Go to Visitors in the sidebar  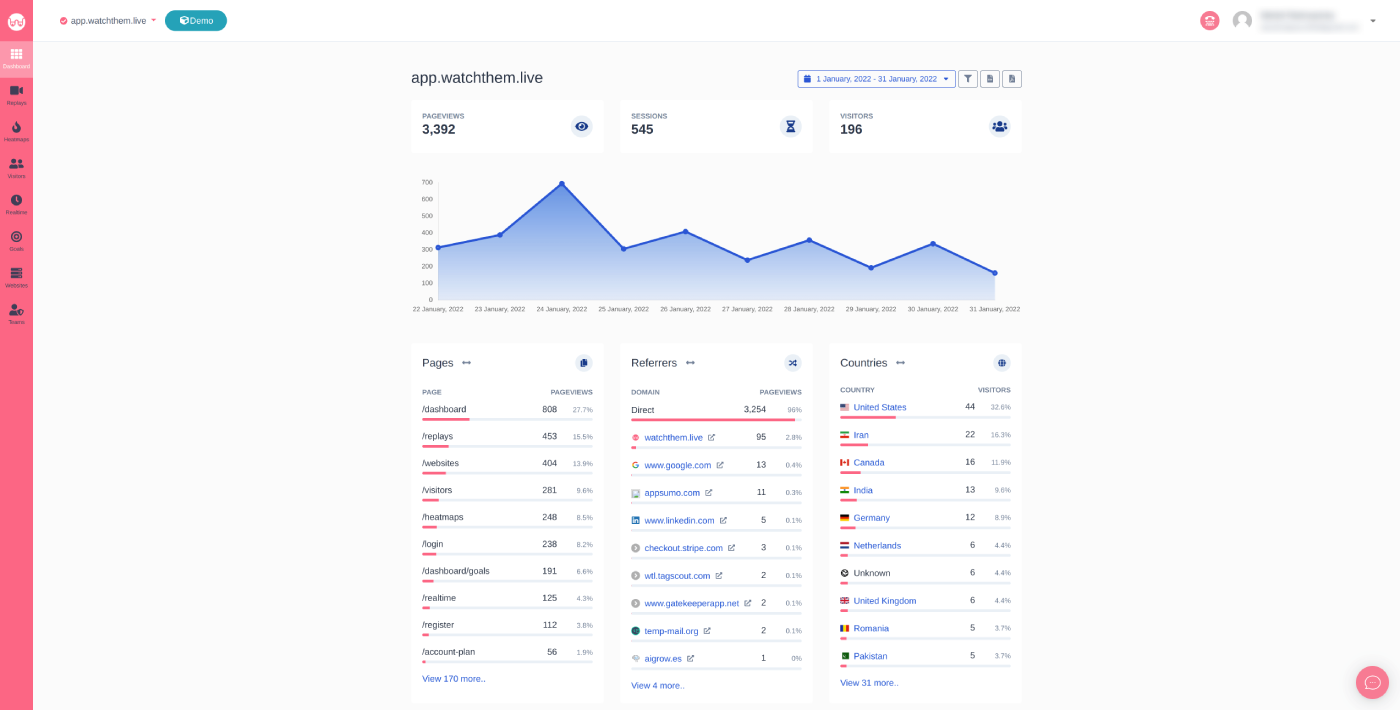click(x=16, y=168)
